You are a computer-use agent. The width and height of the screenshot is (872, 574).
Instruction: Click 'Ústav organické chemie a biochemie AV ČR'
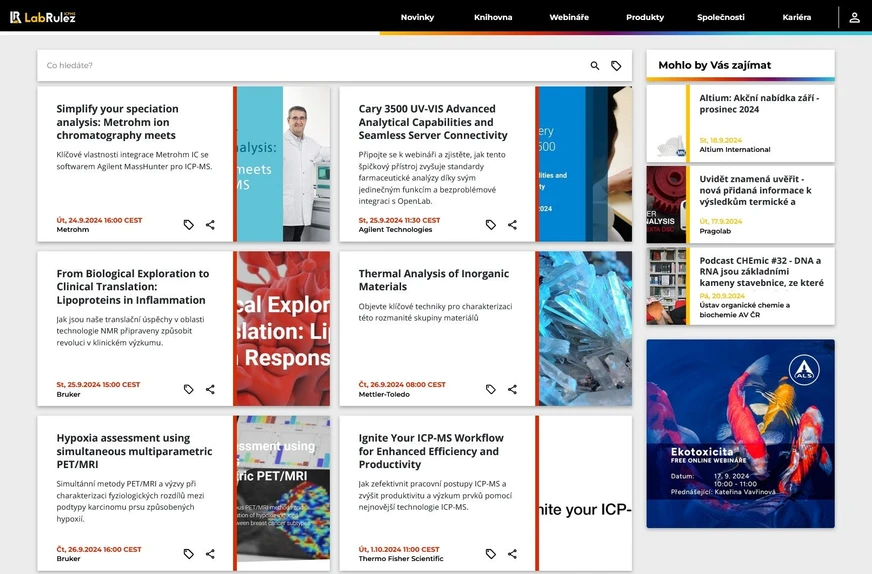pyautogui.click(x=745, y=310)
